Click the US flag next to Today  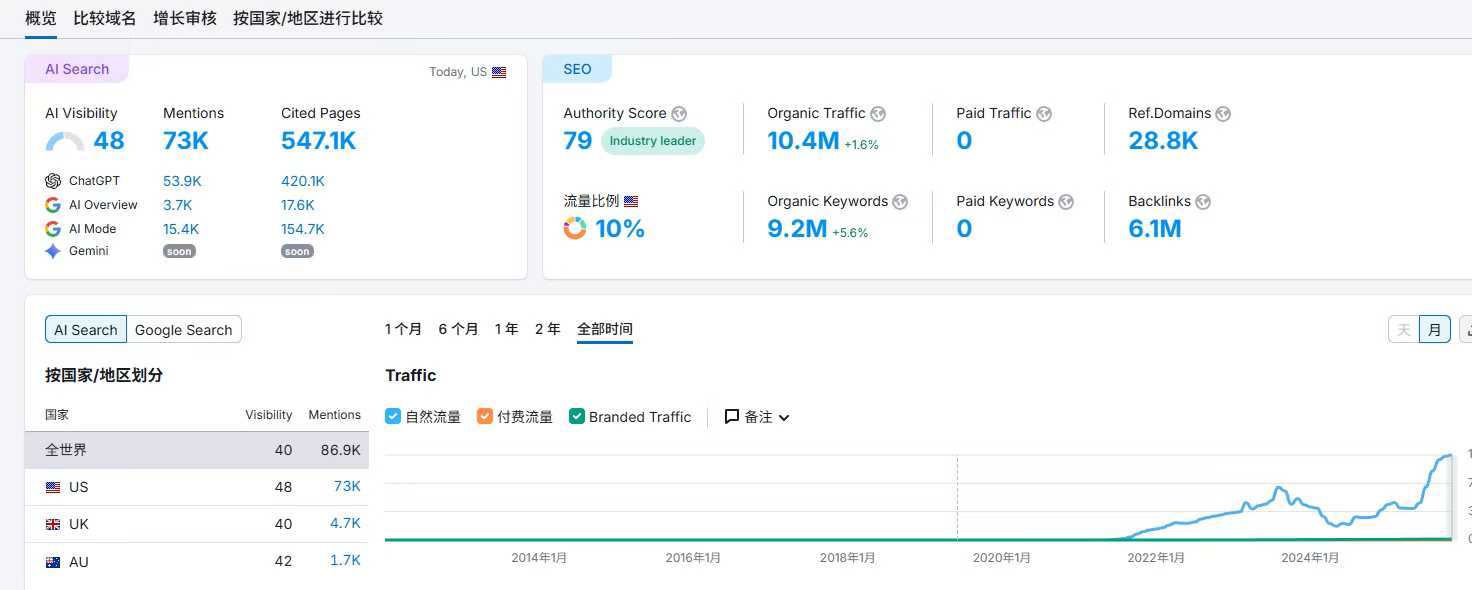(499, 71)
